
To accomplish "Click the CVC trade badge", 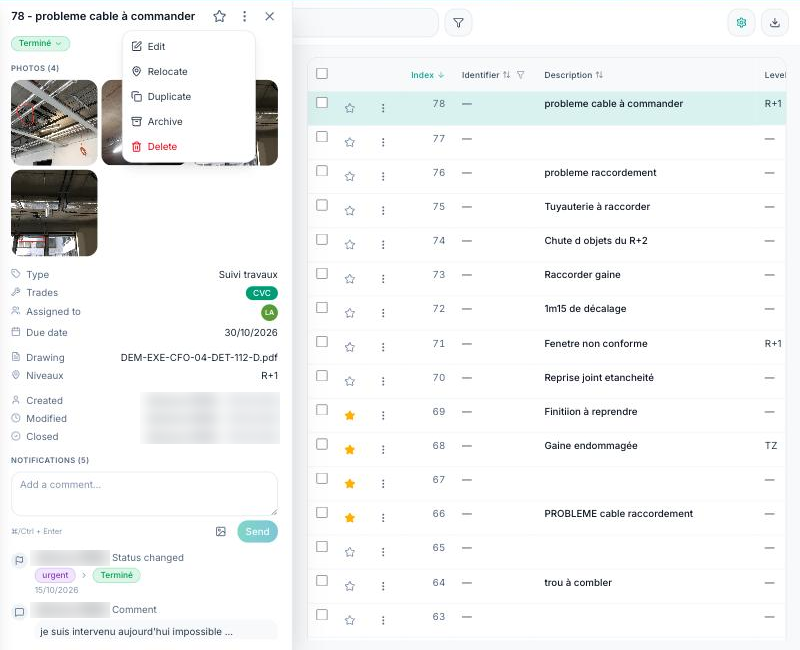I will click(x=262, y=293).
